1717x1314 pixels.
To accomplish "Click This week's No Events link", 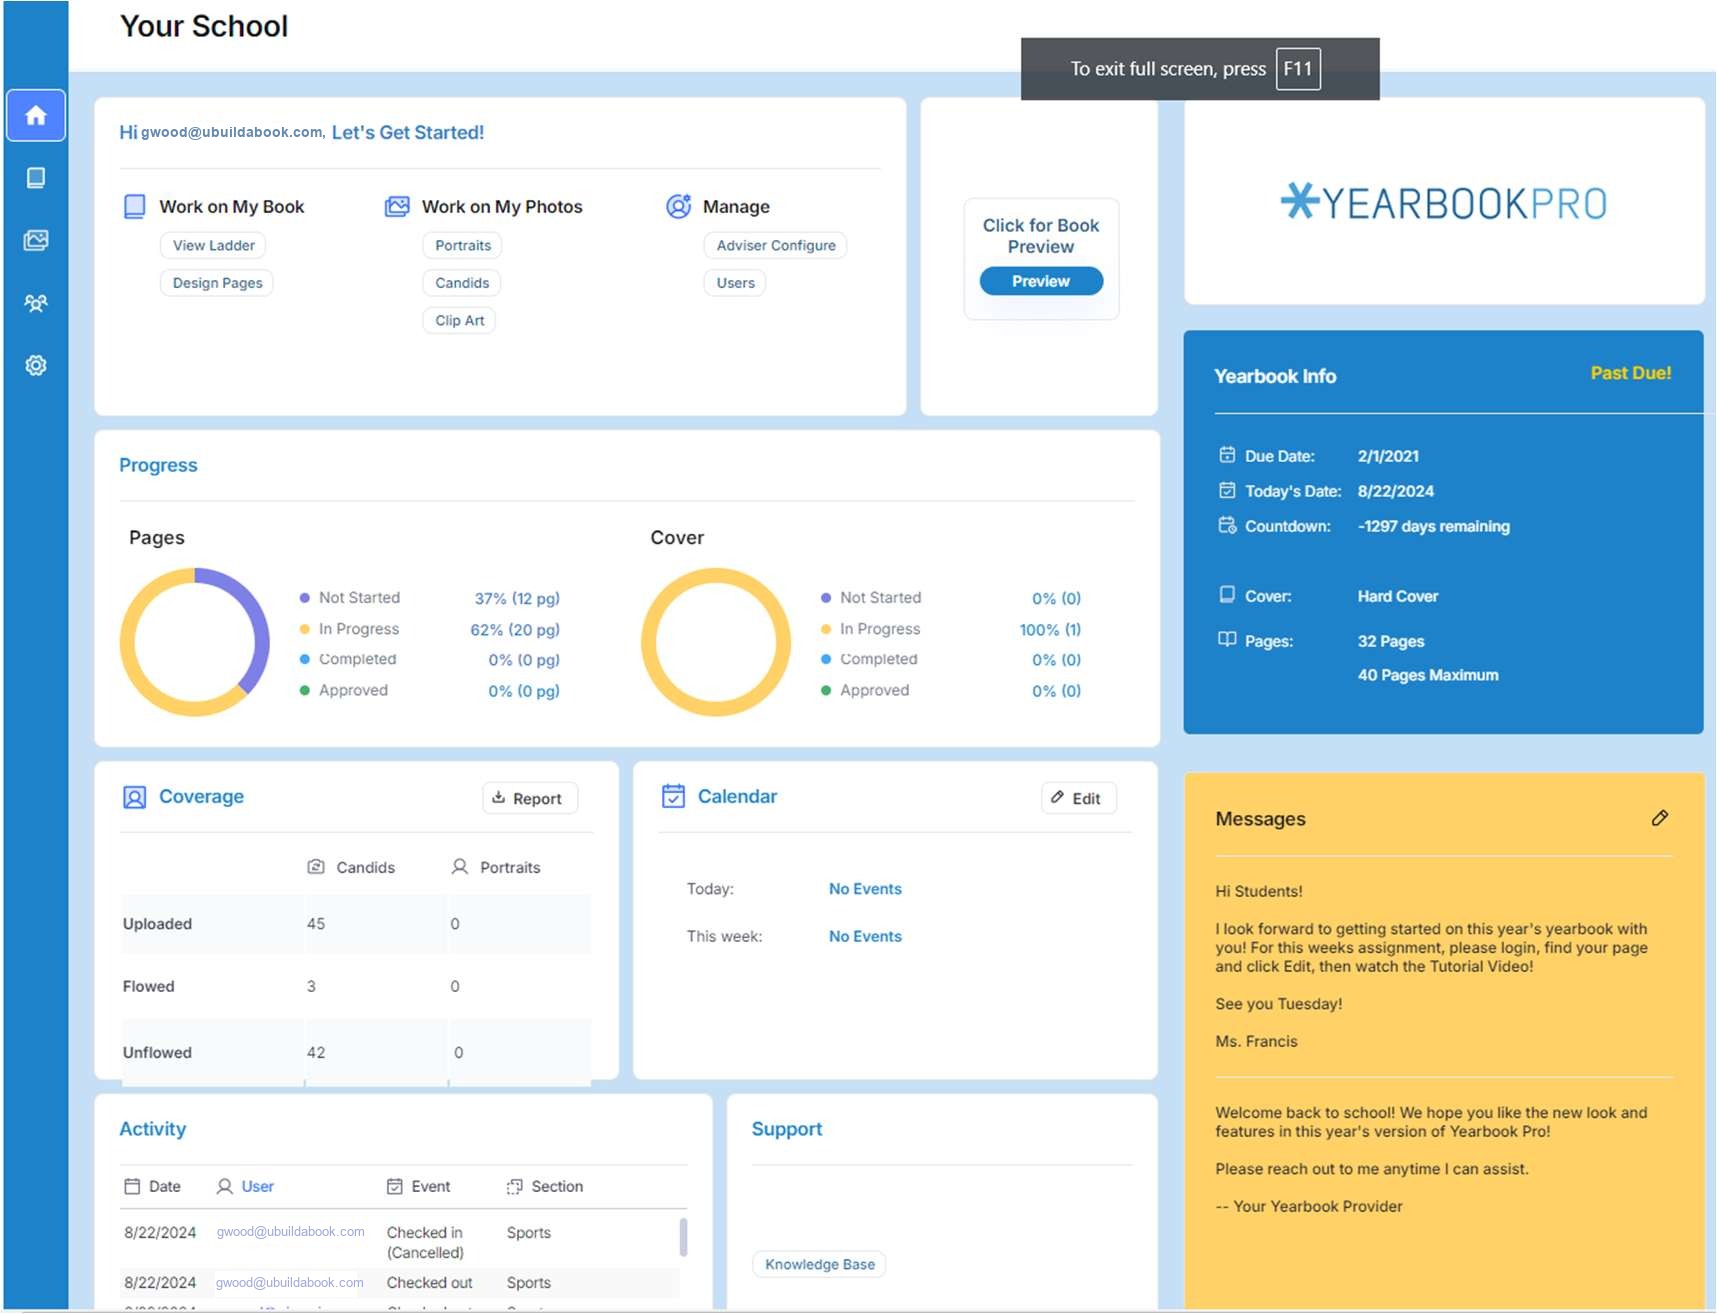I will (x=865, y=936).
